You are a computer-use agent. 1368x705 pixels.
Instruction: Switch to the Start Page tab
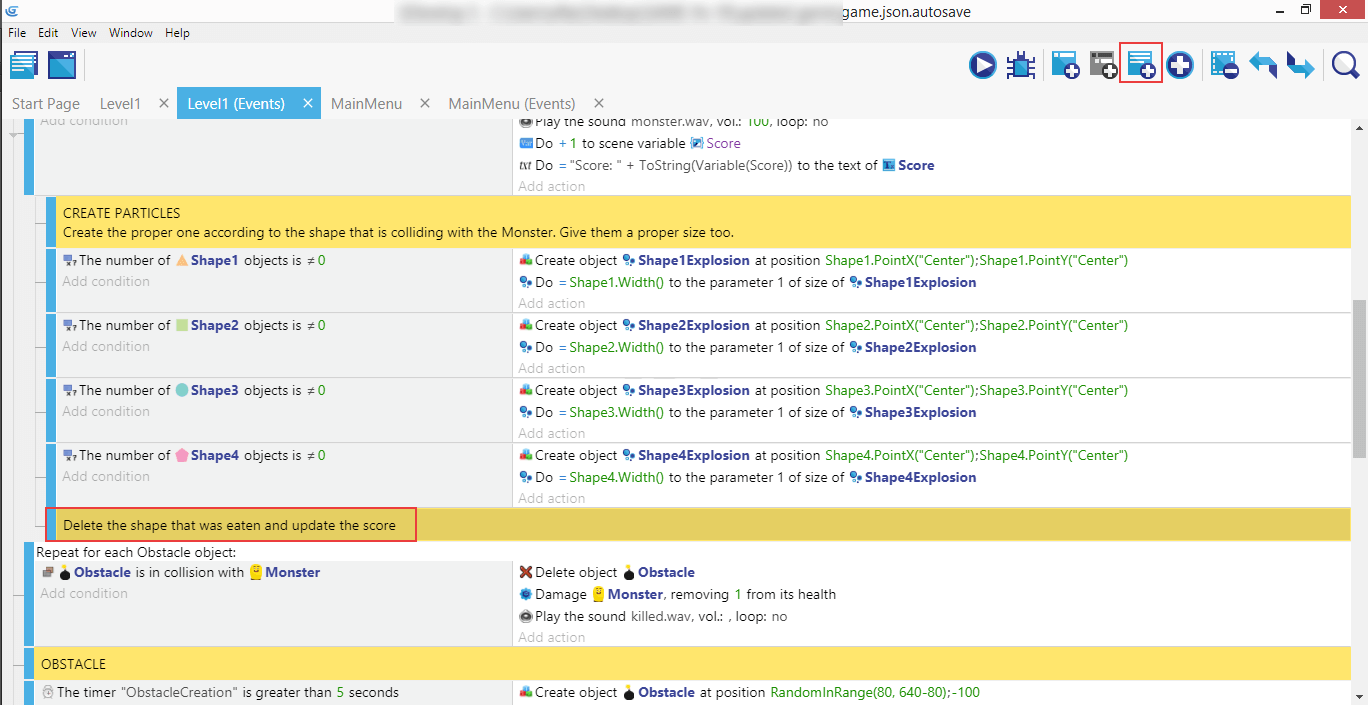click(46, 104)
